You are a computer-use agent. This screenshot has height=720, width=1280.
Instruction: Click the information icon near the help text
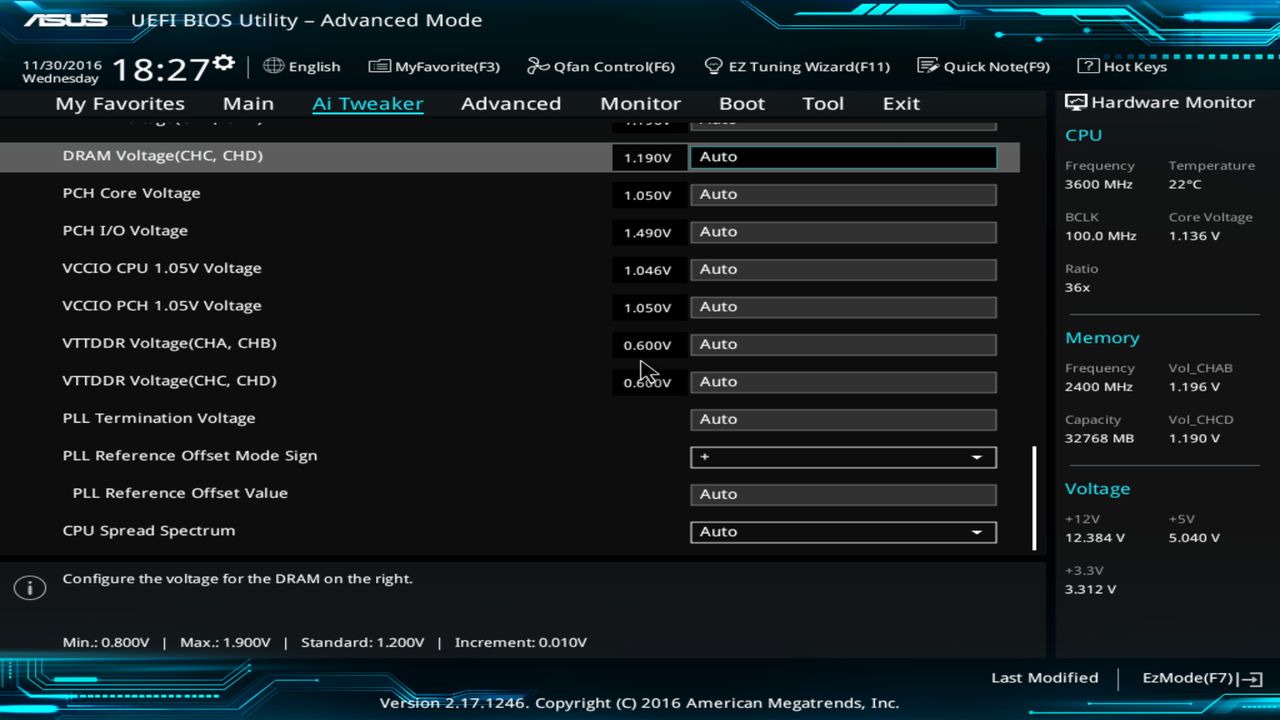[x=29, y=588]
